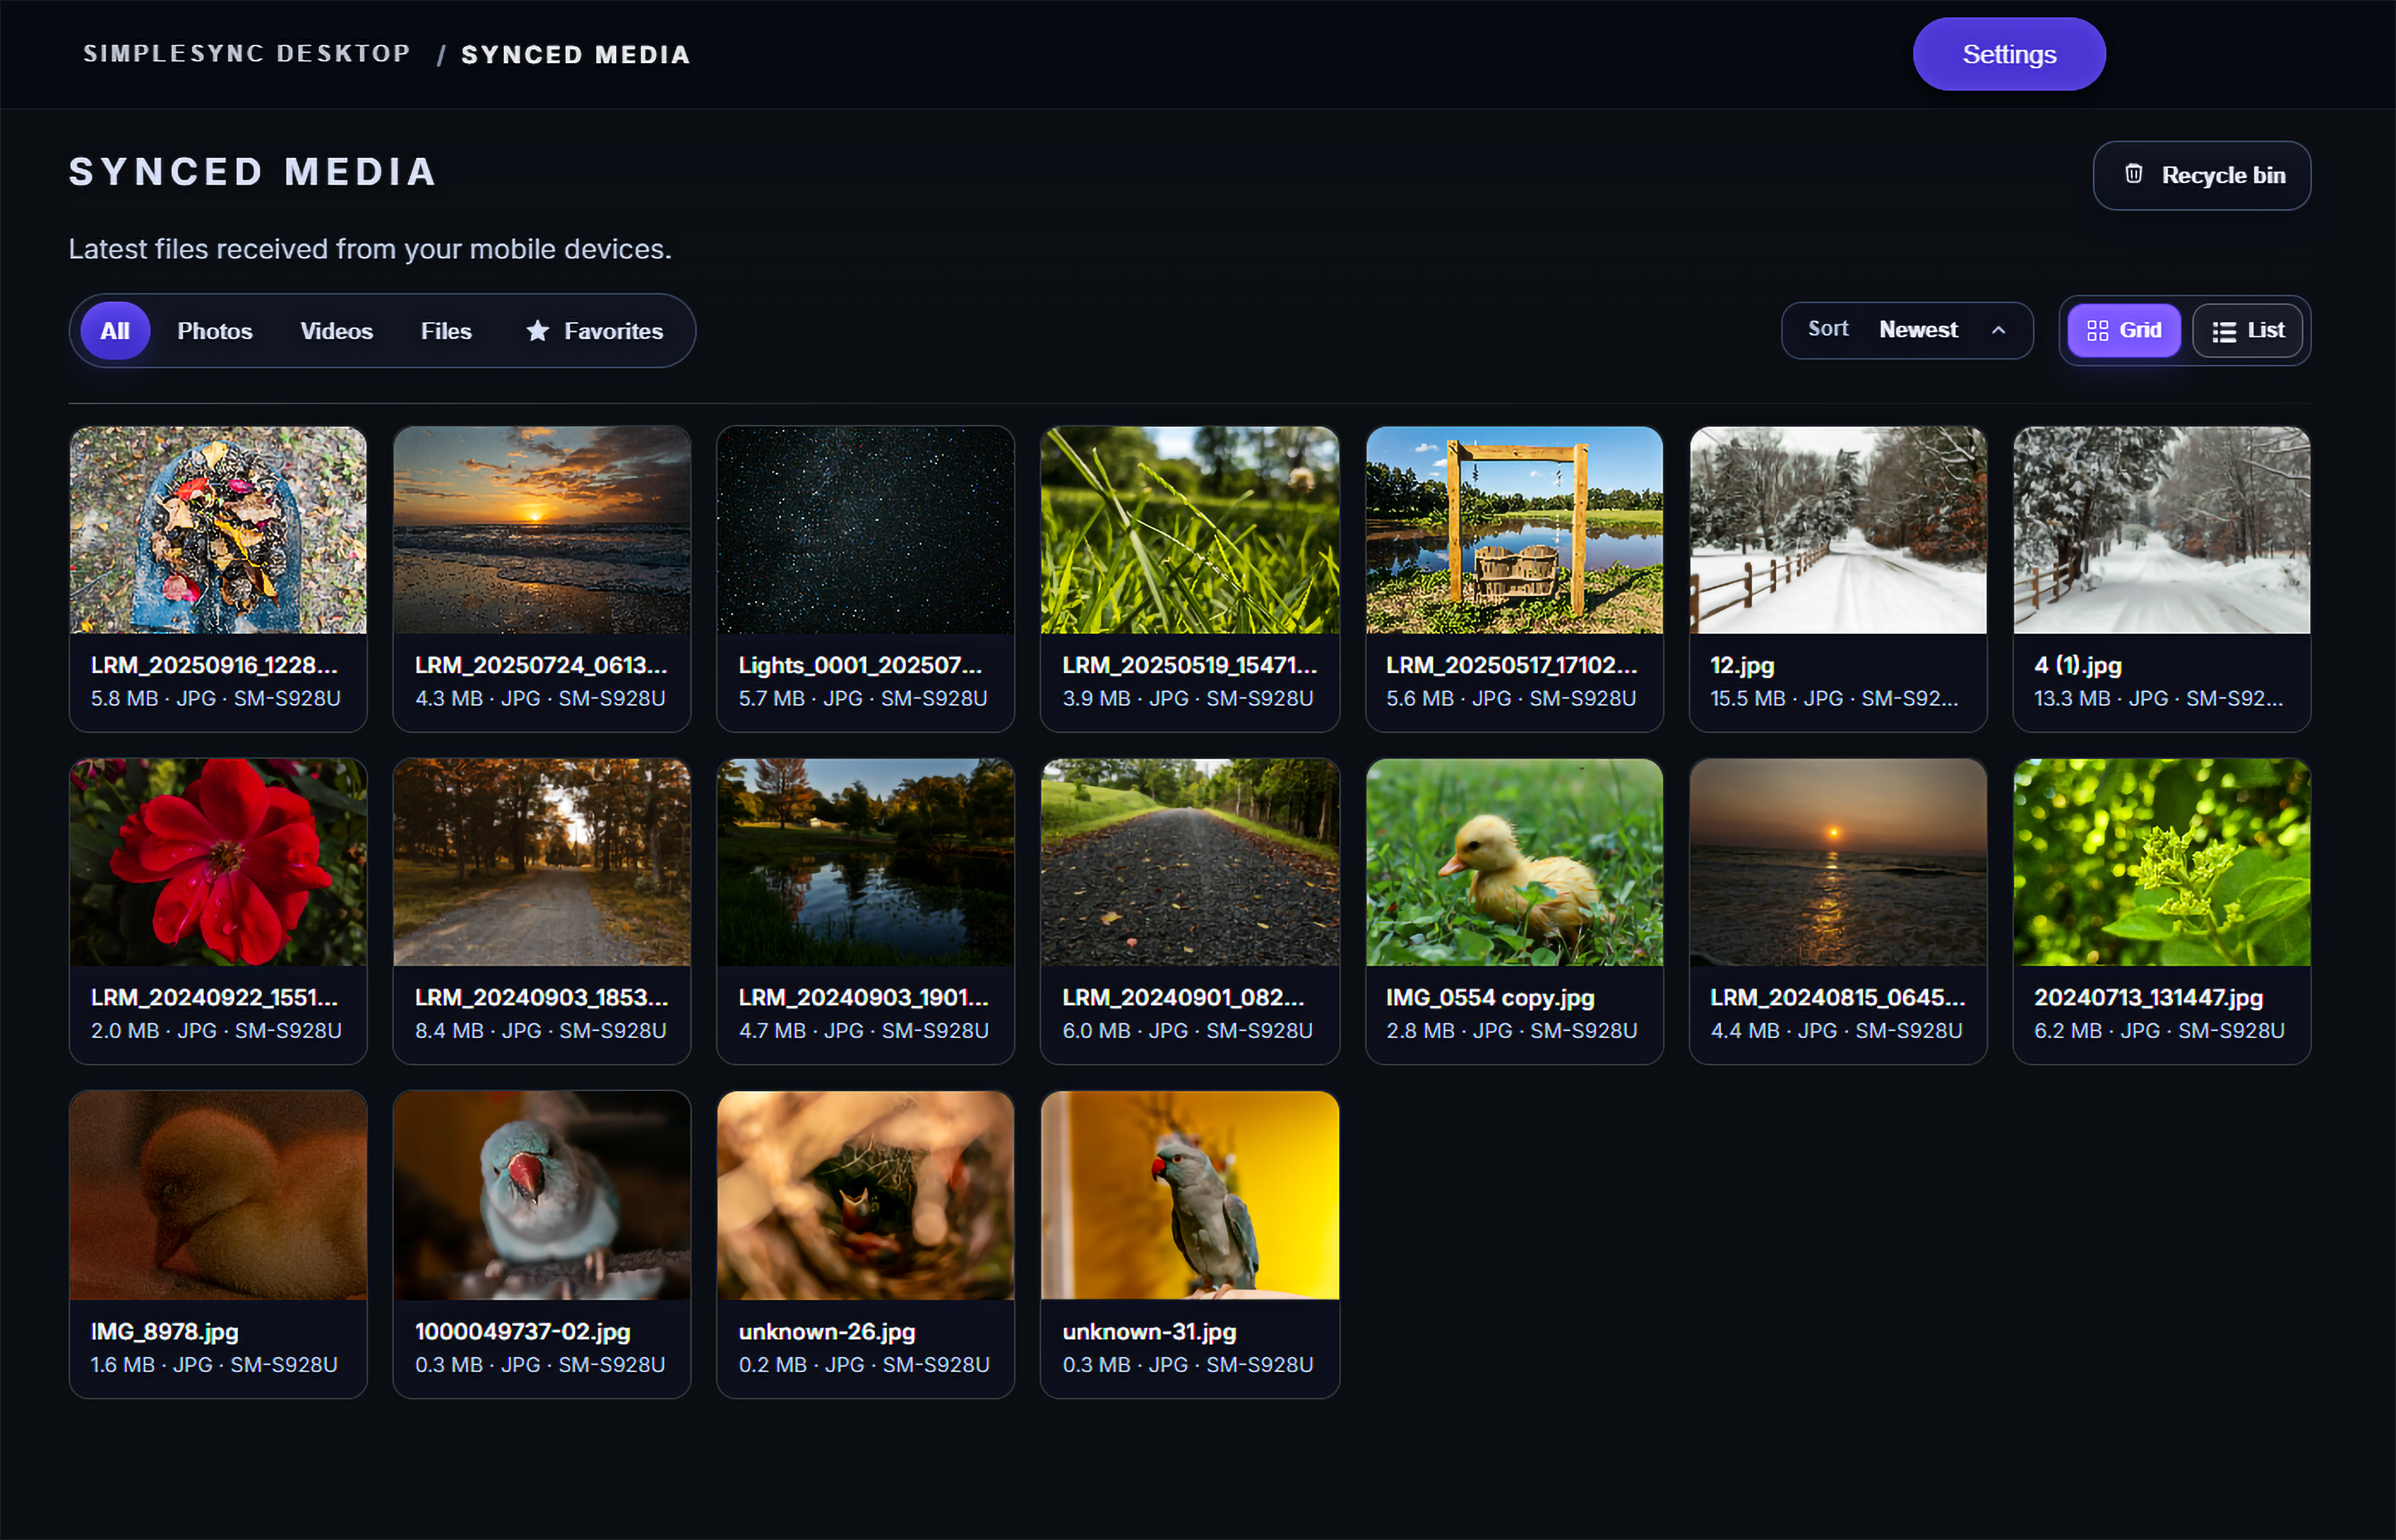Open the Settings button
The width and height of the screenshot is (2396, 1540).
point(2008,54)
